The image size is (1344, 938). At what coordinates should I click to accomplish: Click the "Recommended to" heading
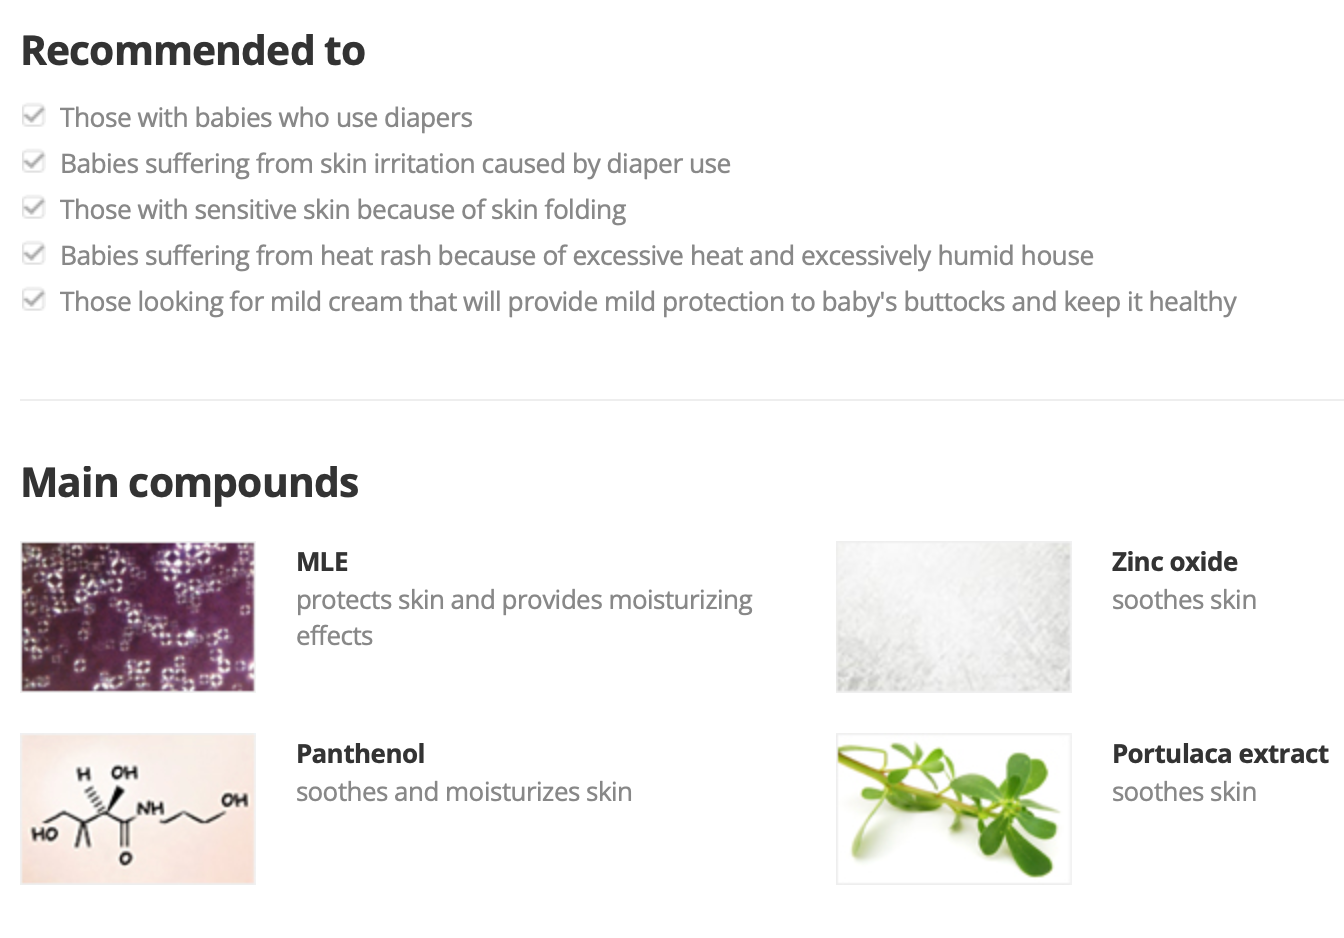coord(193,51)
